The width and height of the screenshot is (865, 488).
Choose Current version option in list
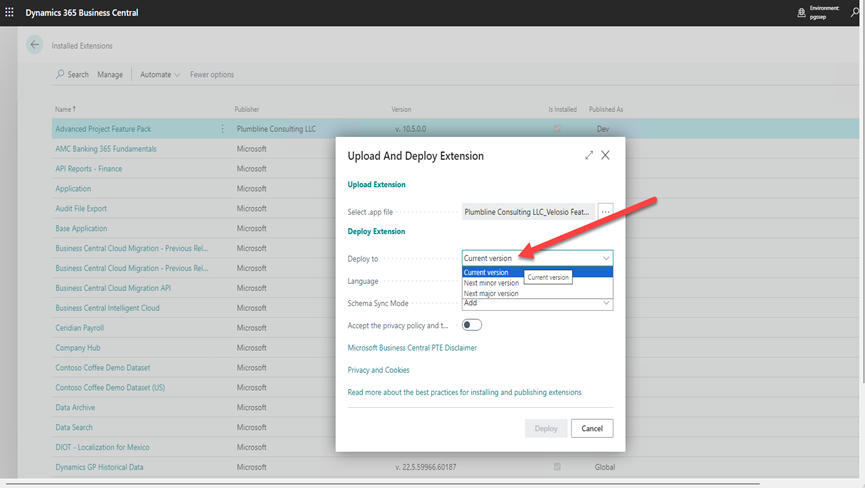tap(537, 272)
